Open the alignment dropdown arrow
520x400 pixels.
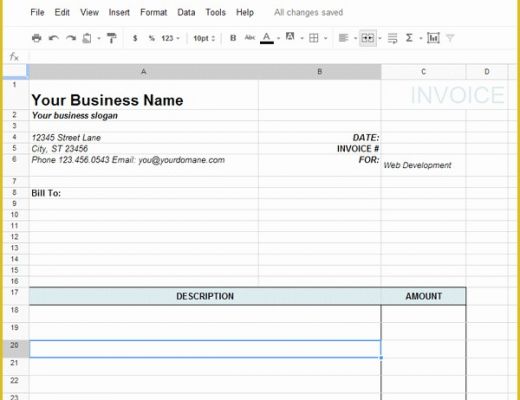355,38
